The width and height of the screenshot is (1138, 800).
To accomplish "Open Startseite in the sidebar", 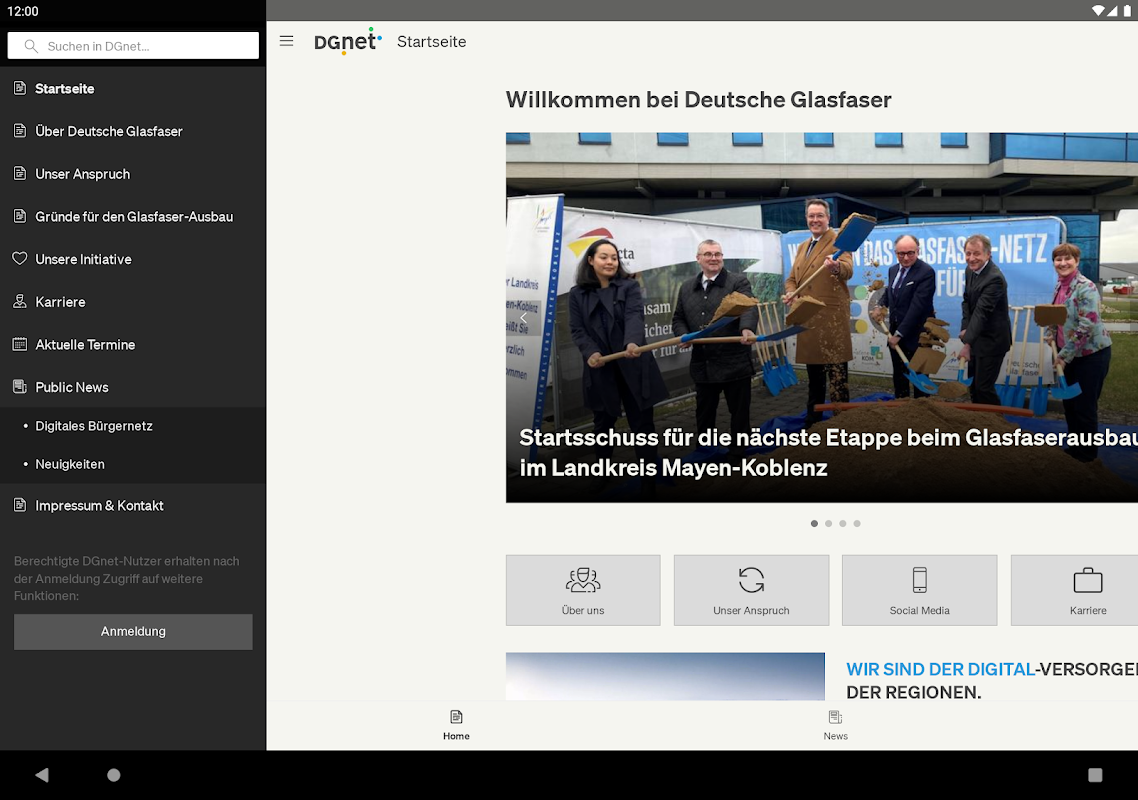I will tap(133, 89).
